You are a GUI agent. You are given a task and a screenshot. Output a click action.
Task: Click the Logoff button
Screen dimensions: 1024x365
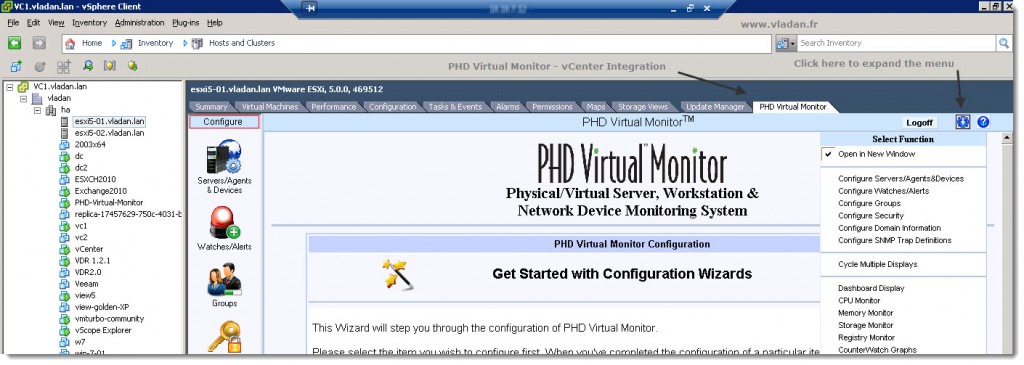[920, 123]
